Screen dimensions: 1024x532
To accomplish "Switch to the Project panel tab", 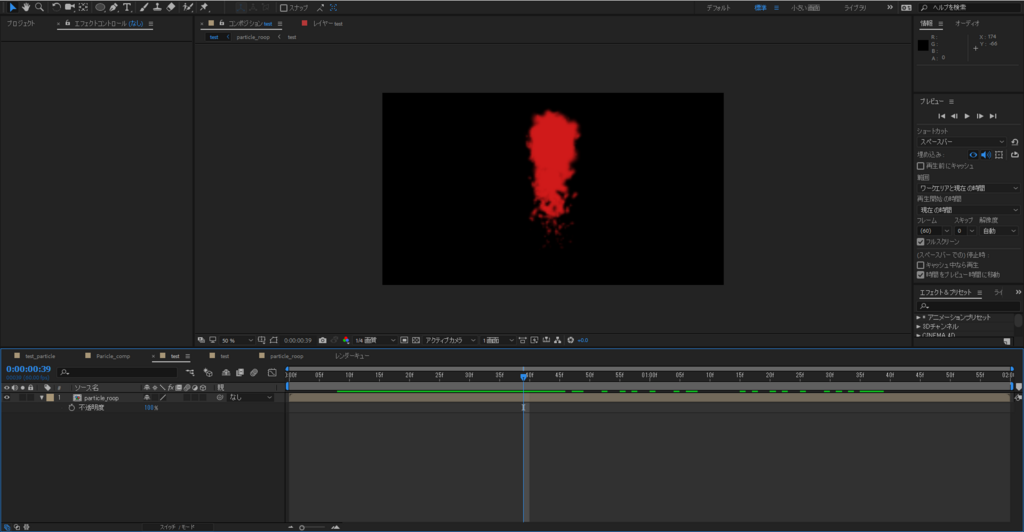I will point(21,23).
